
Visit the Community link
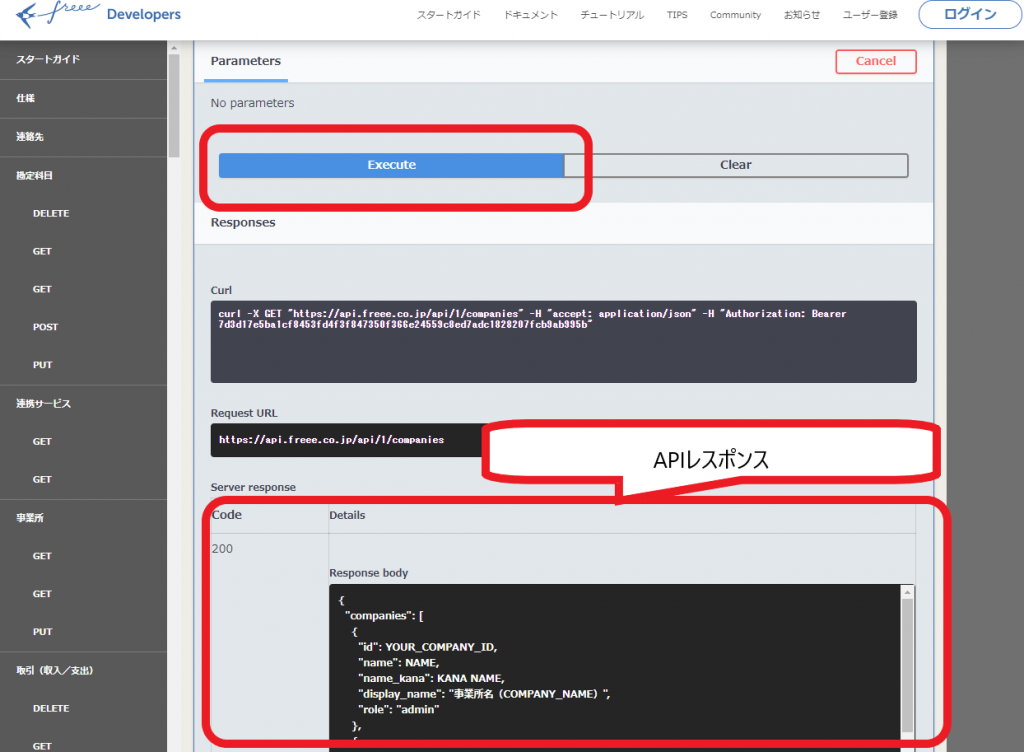click(735, 15)
